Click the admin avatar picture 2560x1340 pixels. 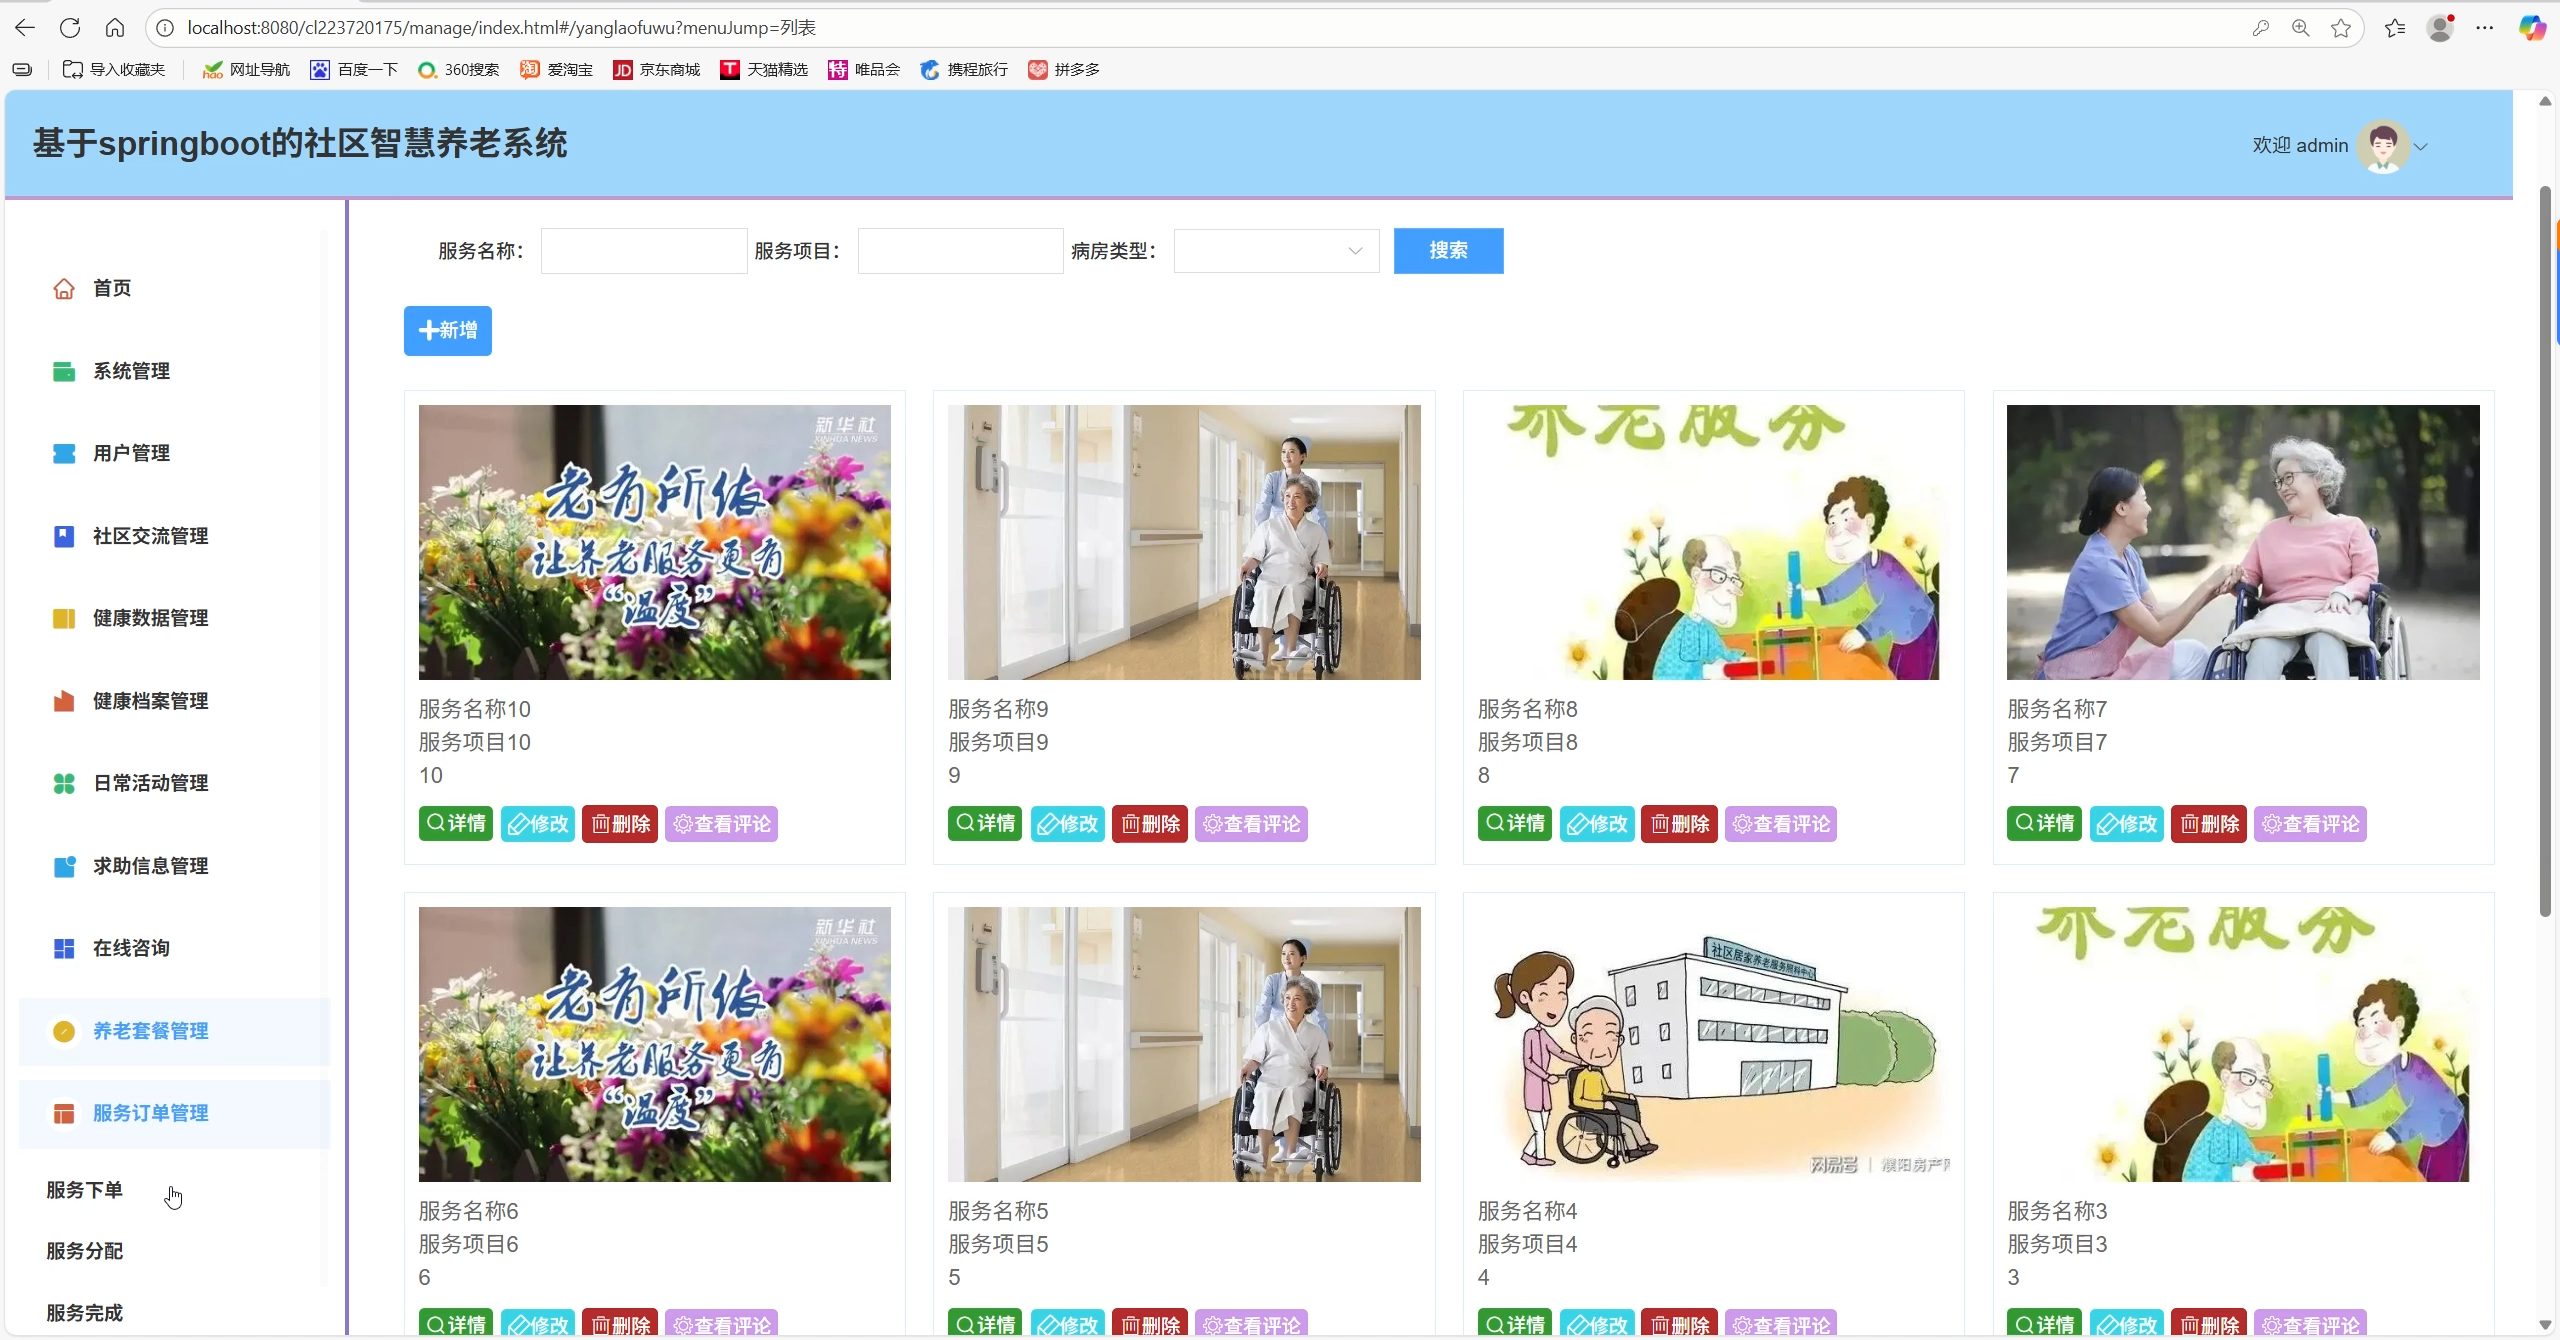pos(2382,146)
